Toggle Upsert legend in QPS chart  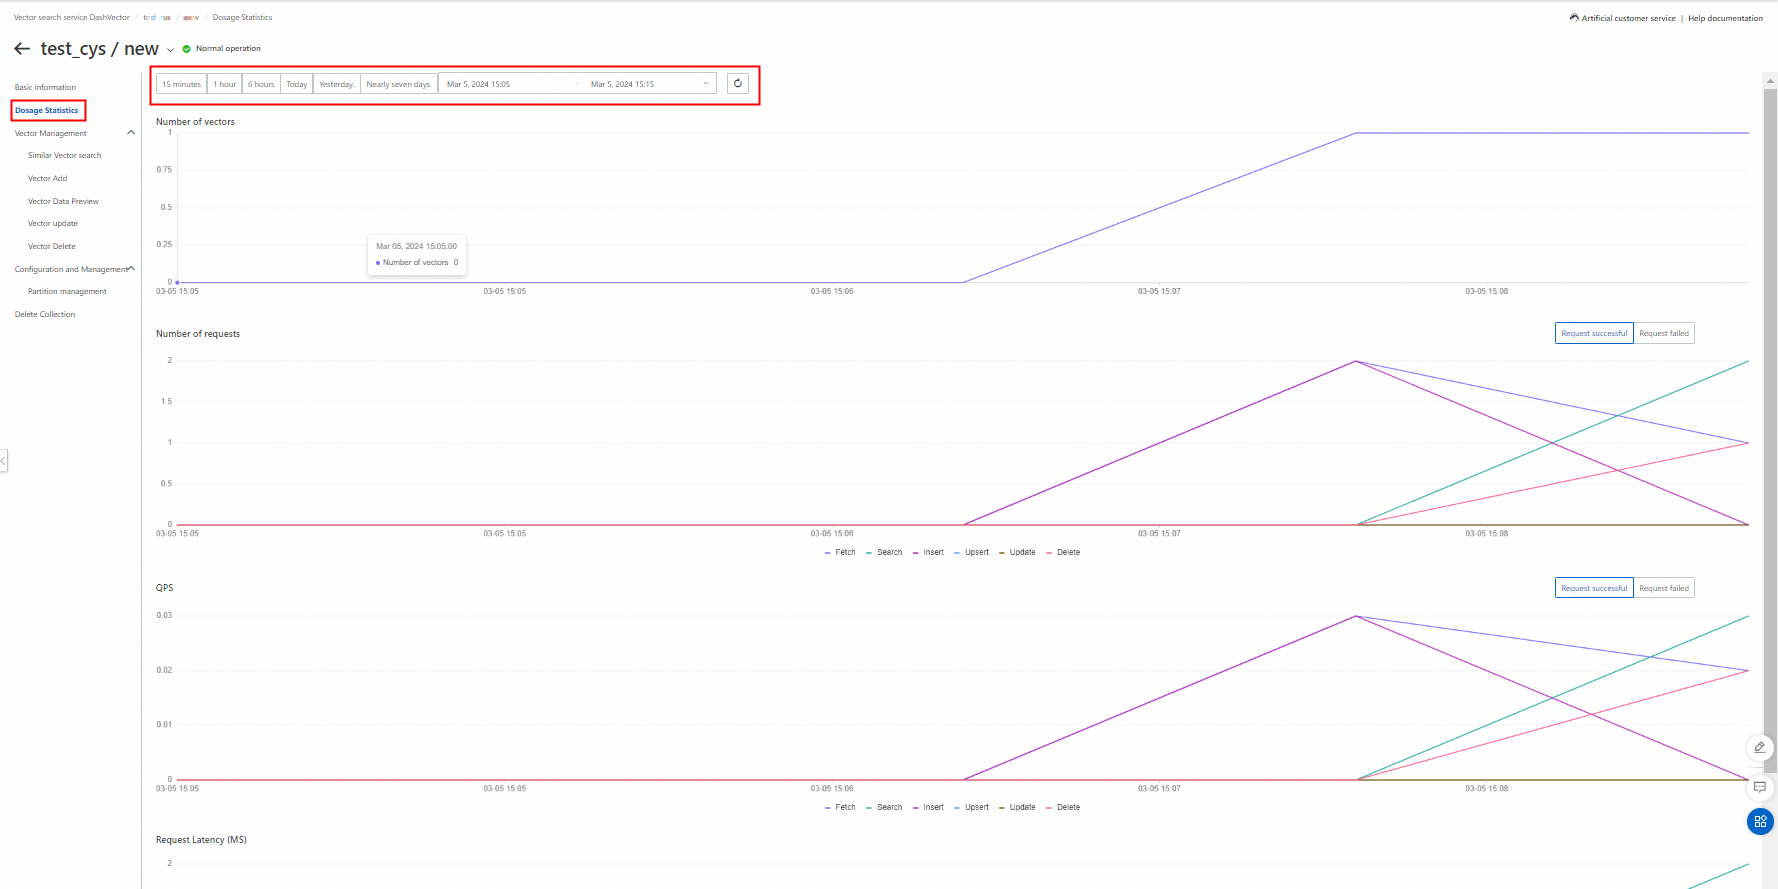tap(971, 807)
